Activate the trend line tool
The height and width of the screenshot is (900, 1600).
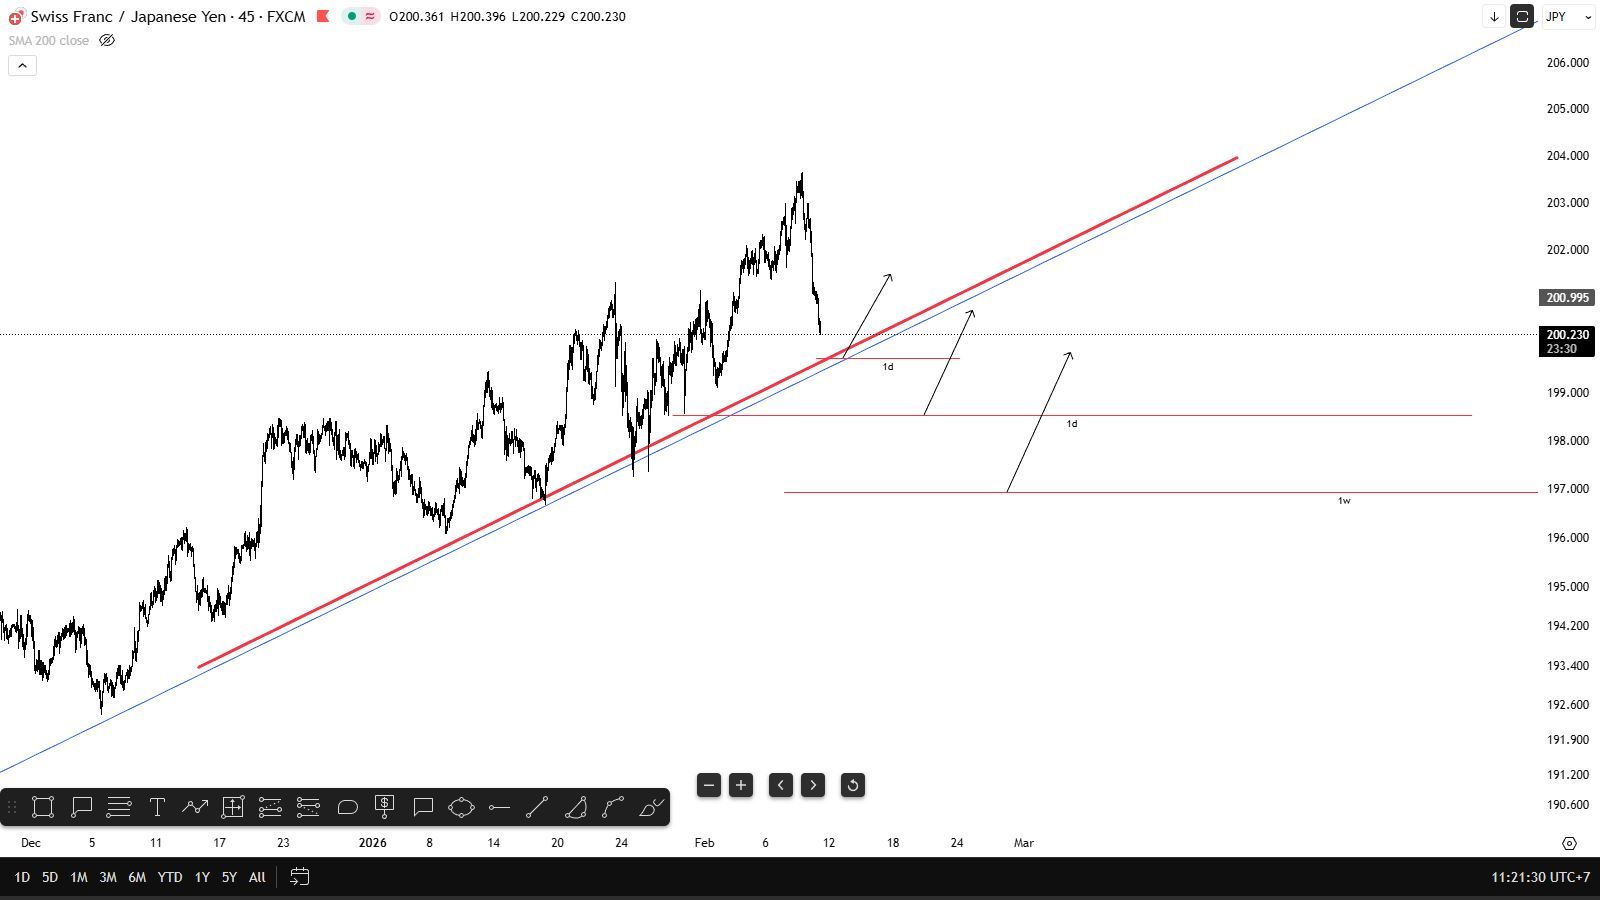pos(537,807)
